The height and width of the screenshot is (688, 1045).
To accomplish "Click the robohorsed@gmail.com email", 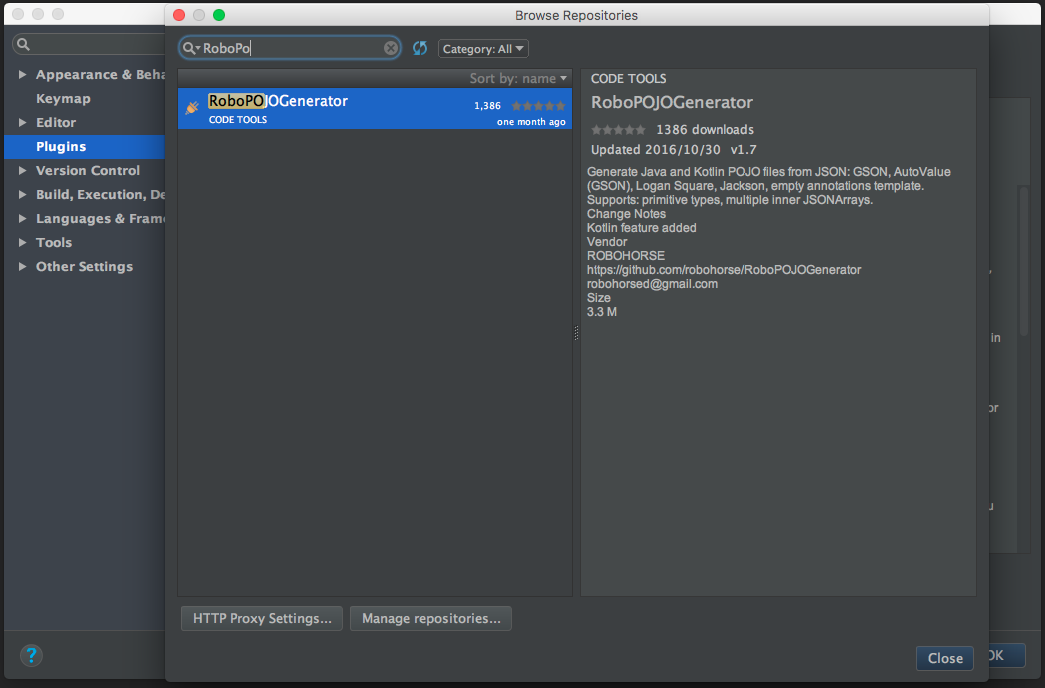I will coord(652,284).
